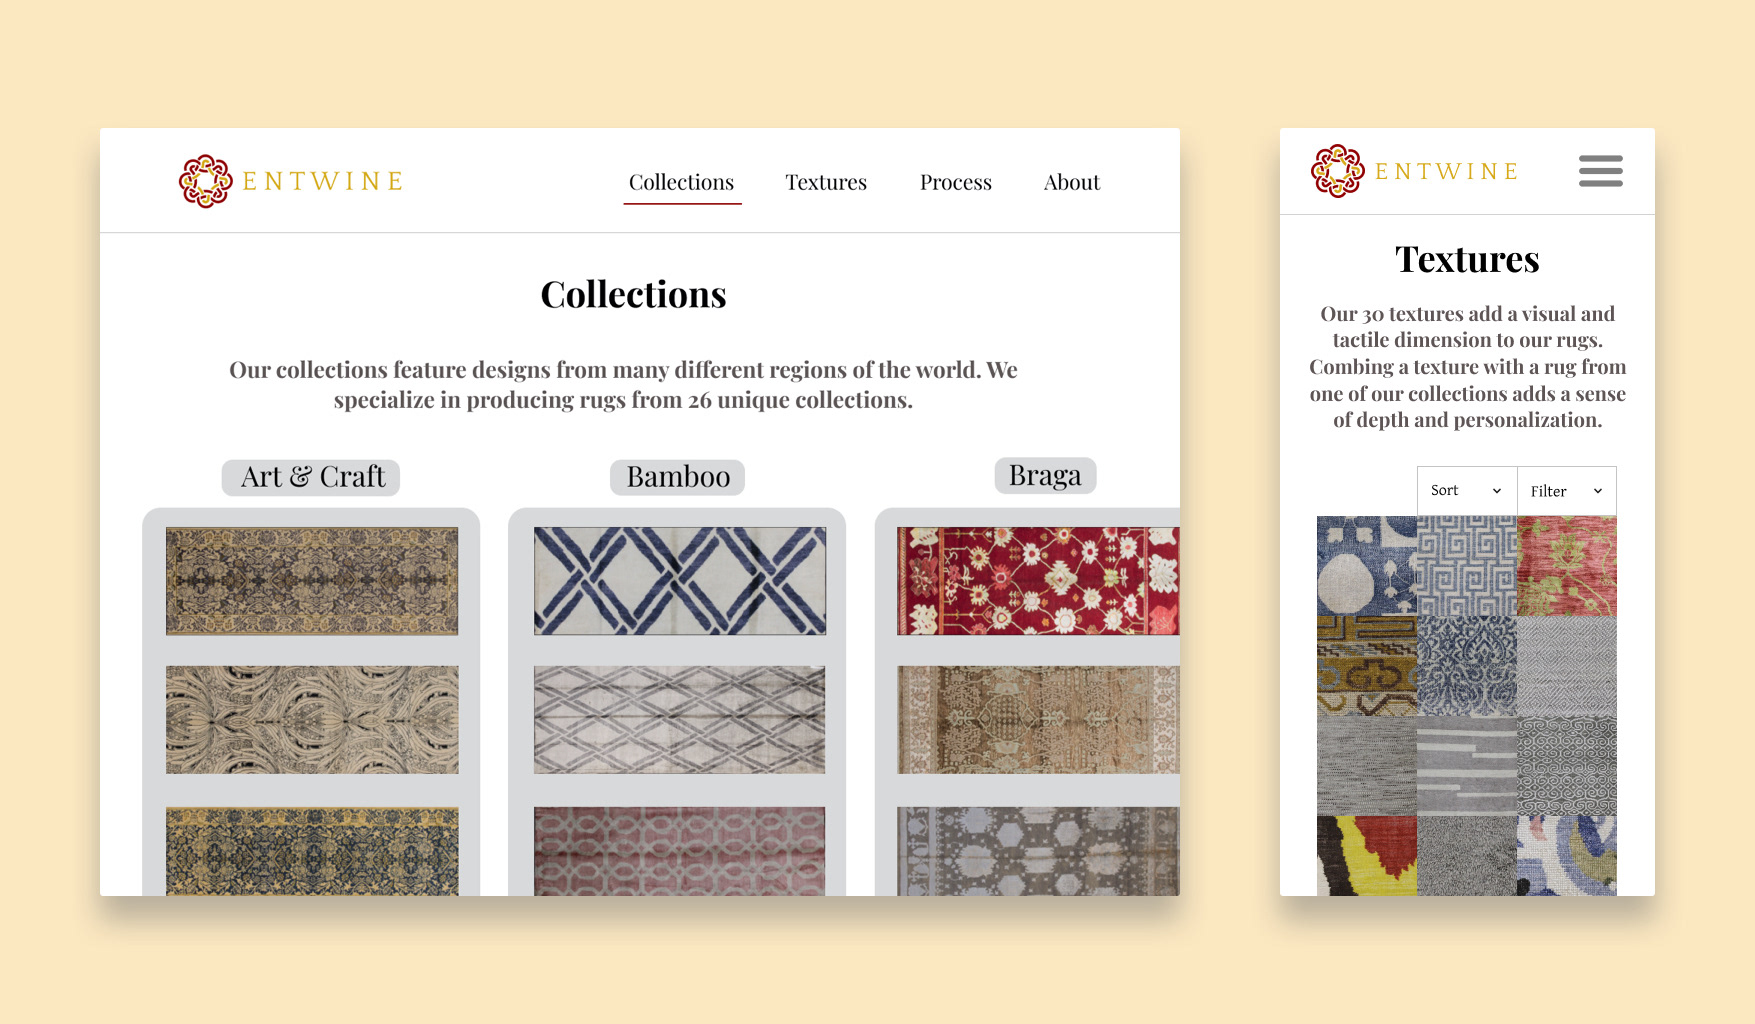This screenshot has width=1755, height=1024.
Task: Select the Bamboo collection label
Action: point(678,477)
